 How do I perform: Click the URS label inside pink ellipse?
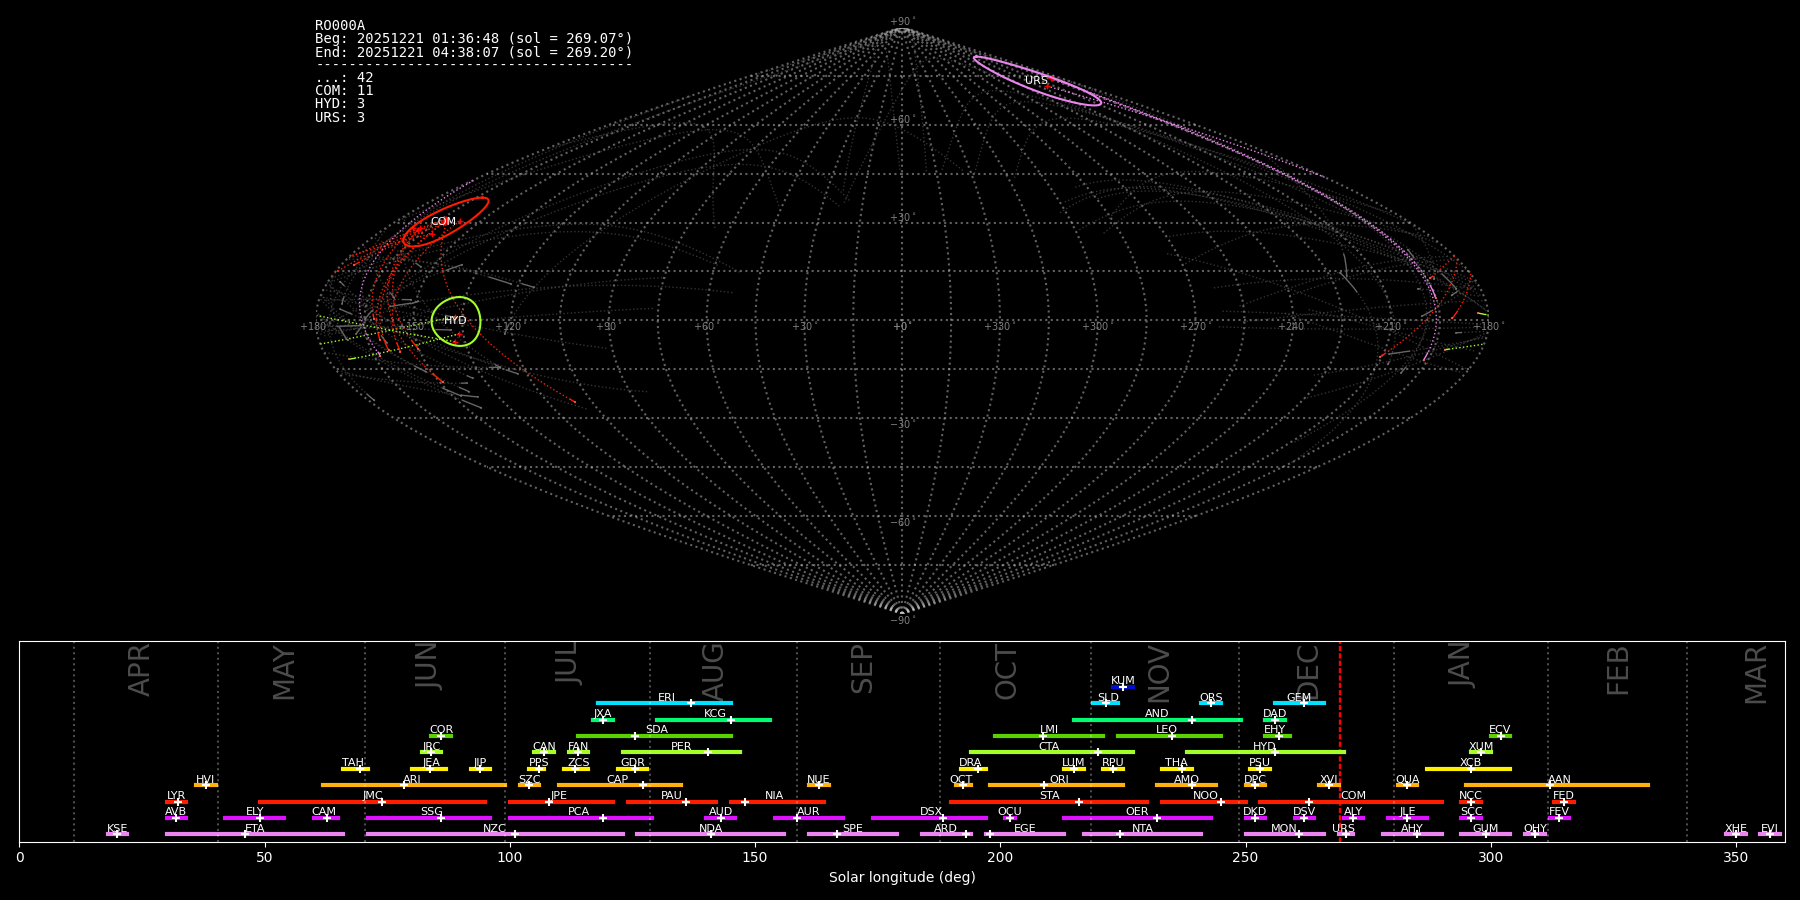(1036, 81)
